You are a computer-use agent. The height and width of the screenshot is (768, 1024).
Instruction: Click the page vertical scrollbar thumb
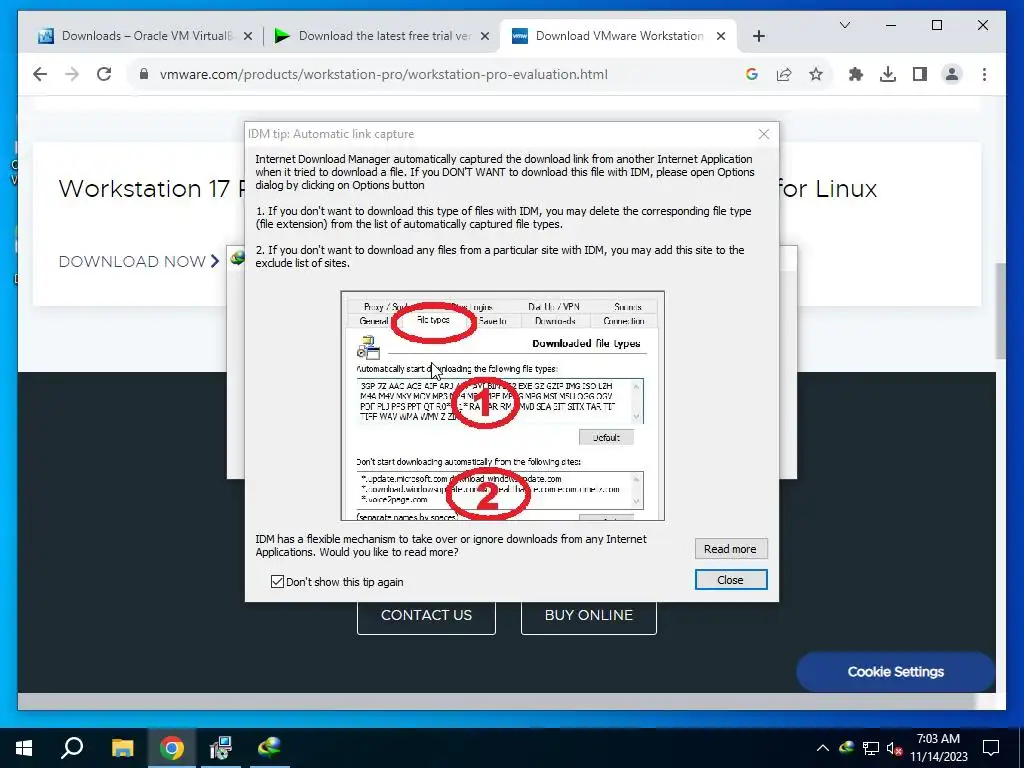point(1000,311)
